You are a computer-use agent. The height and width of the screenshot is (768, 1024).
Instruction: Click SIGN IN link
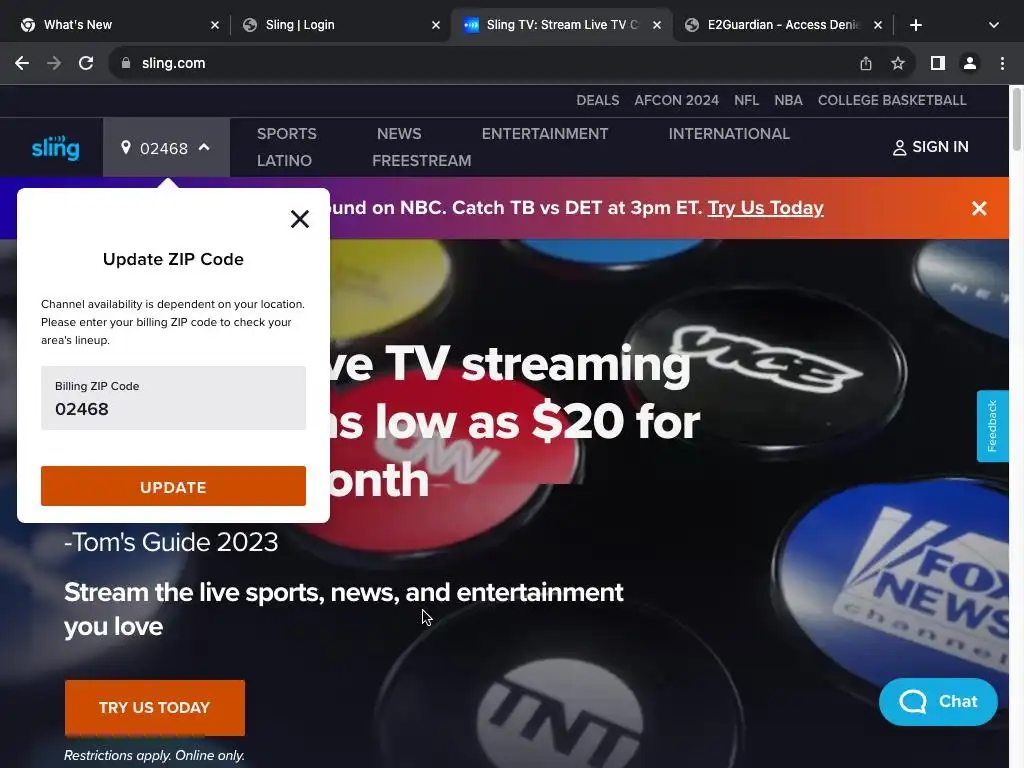point(930,148)
